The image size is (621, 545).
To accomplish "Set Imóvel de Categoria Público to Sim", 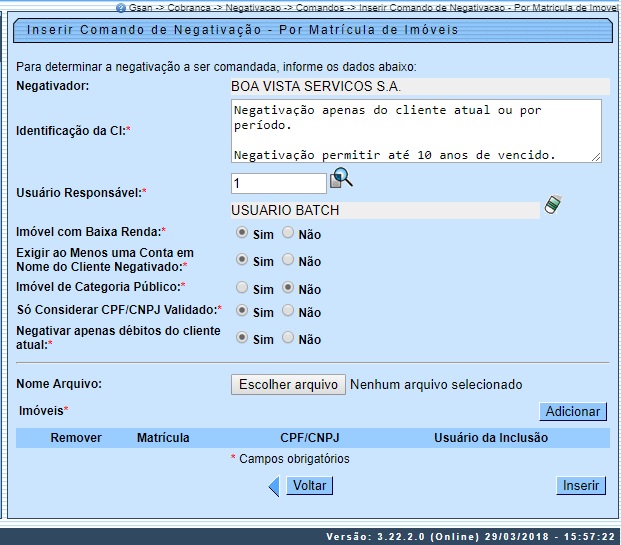I will click(241, 288).
